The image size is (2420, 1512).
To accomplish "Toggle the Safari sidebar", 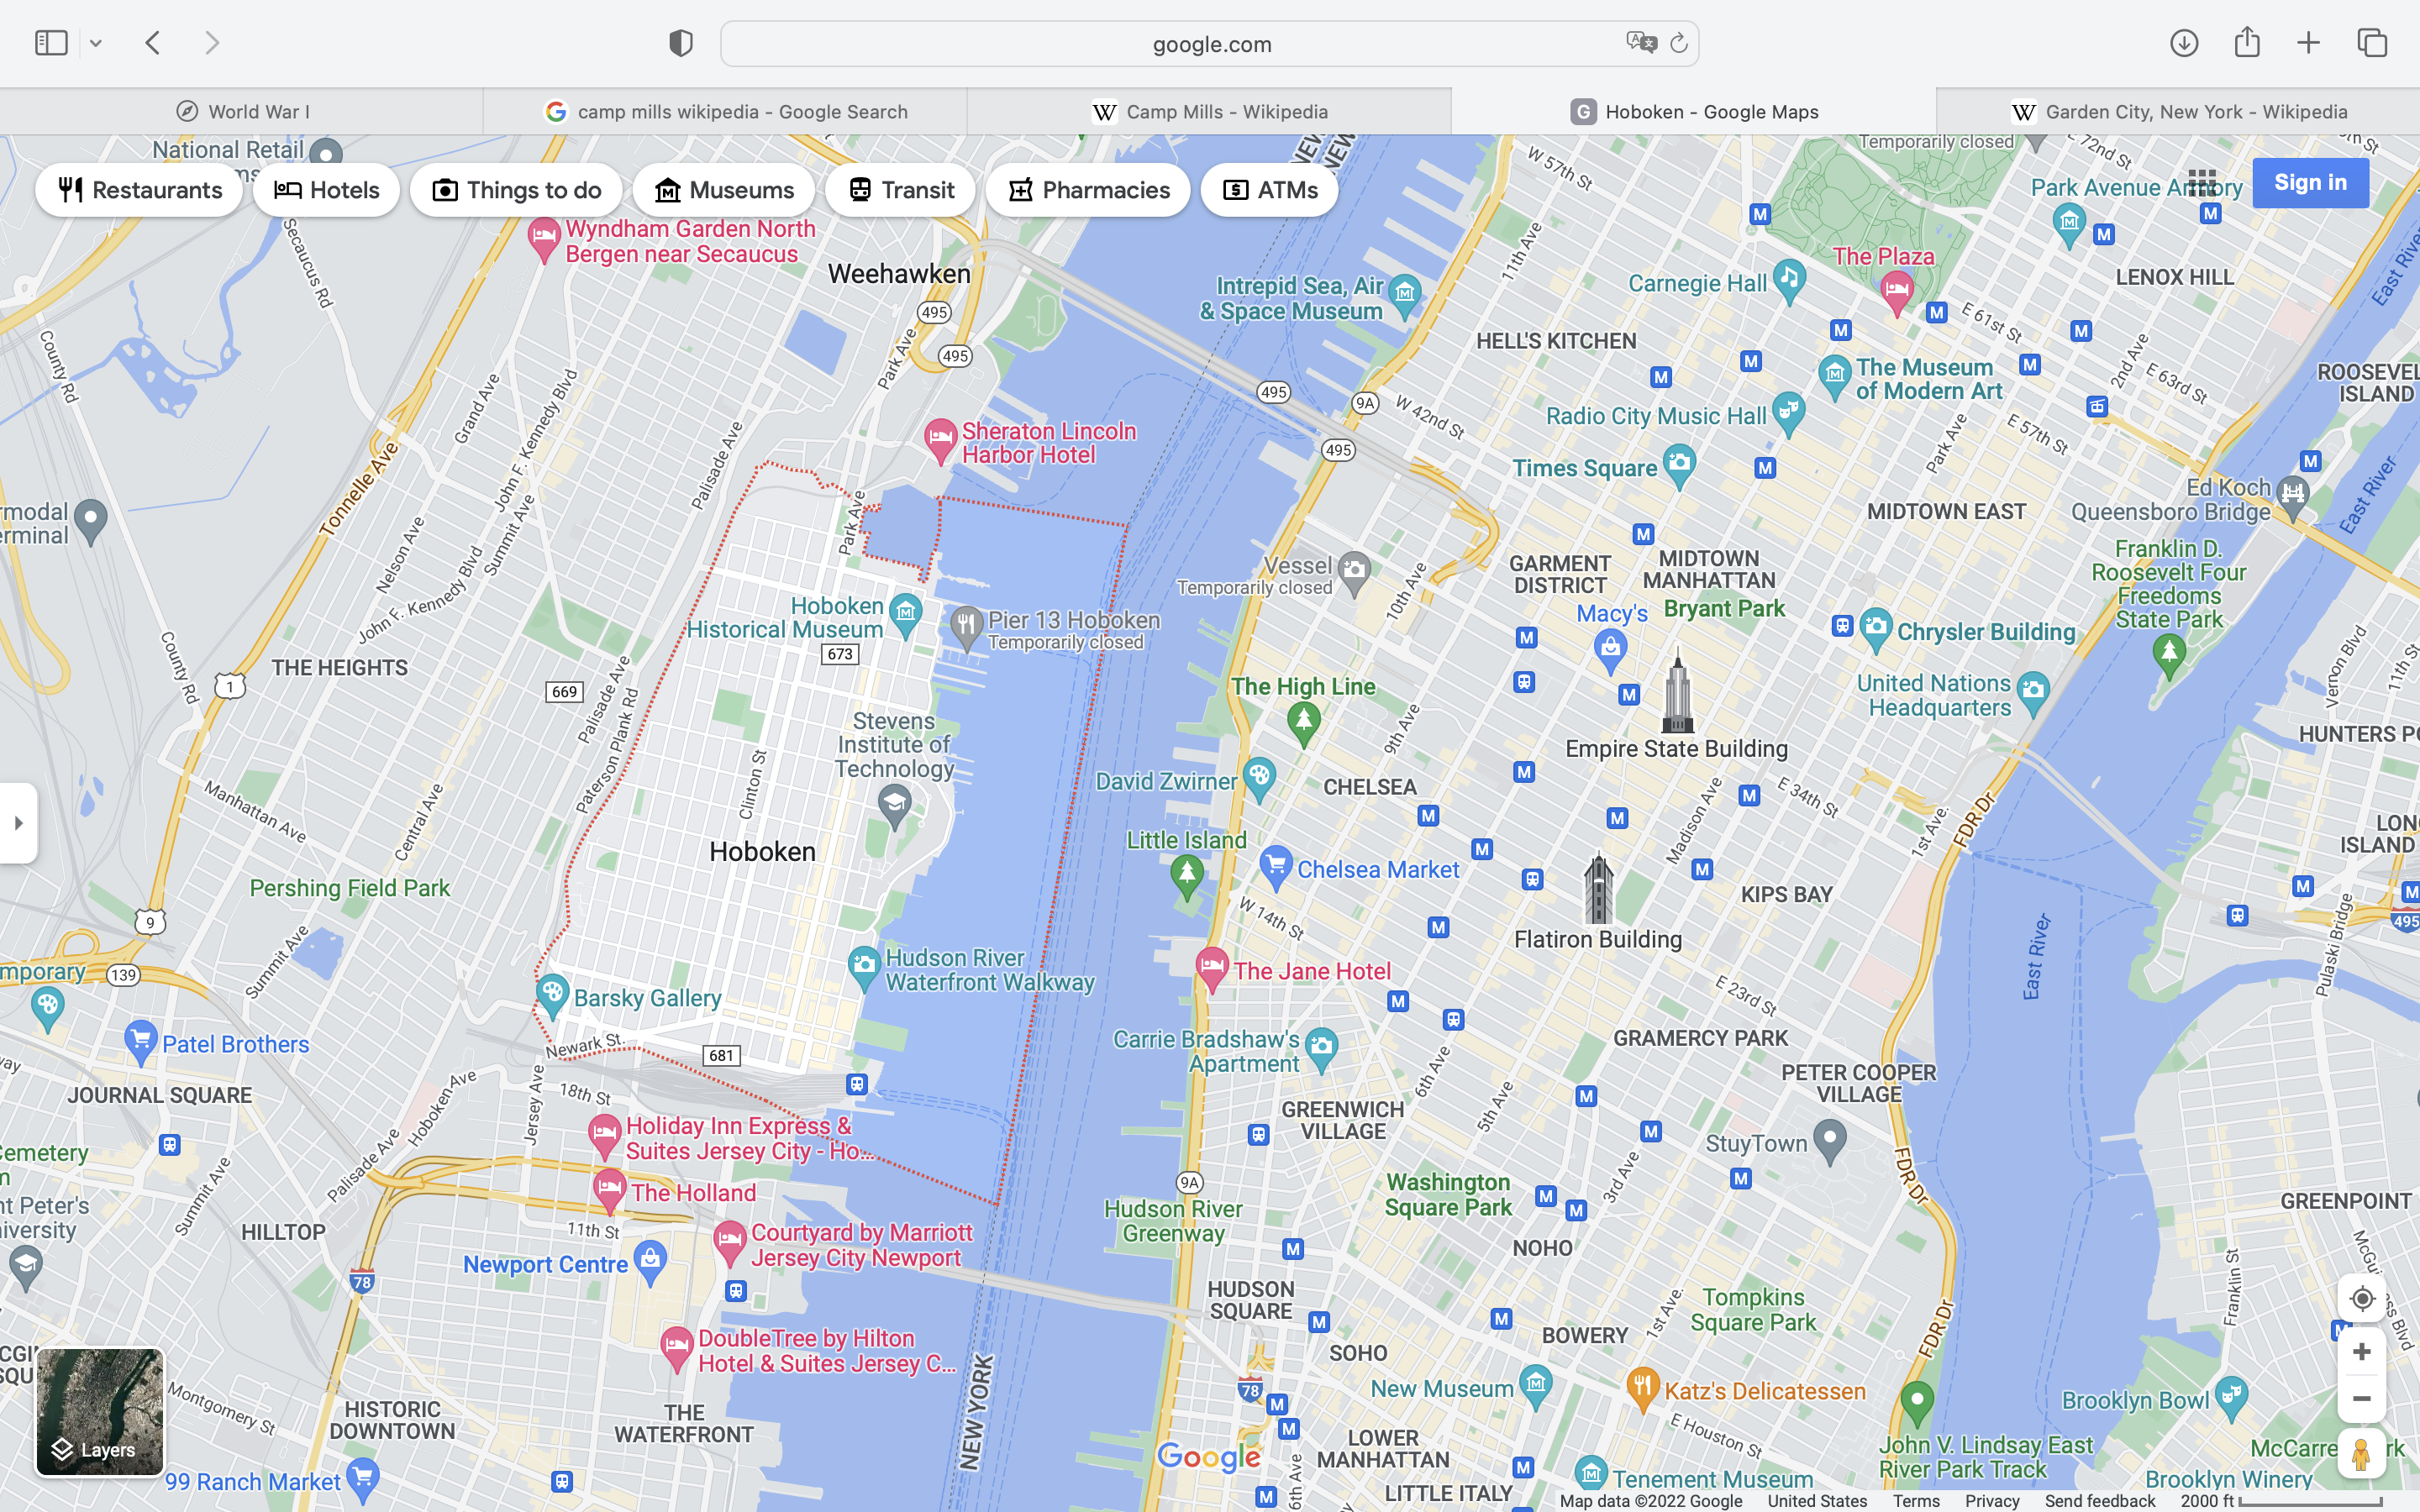I will (51, 43).
